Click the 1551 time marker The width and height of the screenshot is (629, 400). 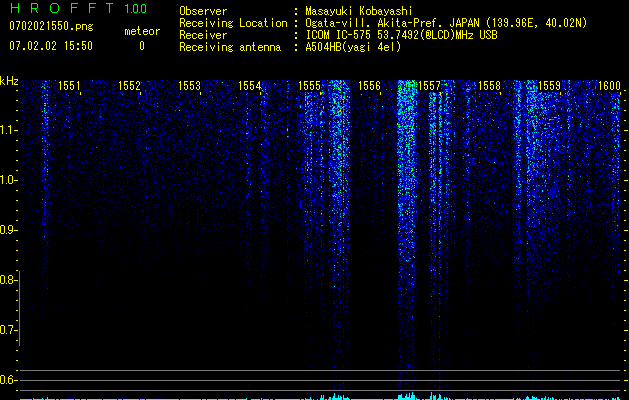(x=69, y=85)
